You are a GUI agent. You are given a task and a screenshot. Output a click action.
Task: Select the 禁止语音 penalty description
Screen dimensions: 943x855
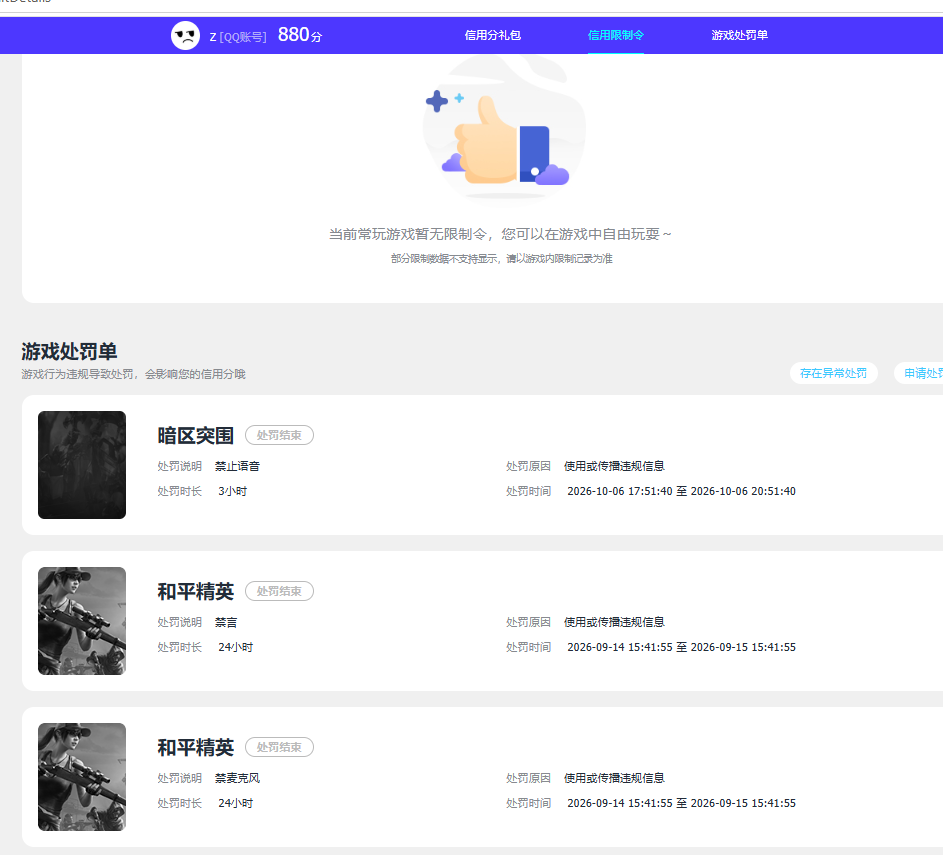coord(238,466)
